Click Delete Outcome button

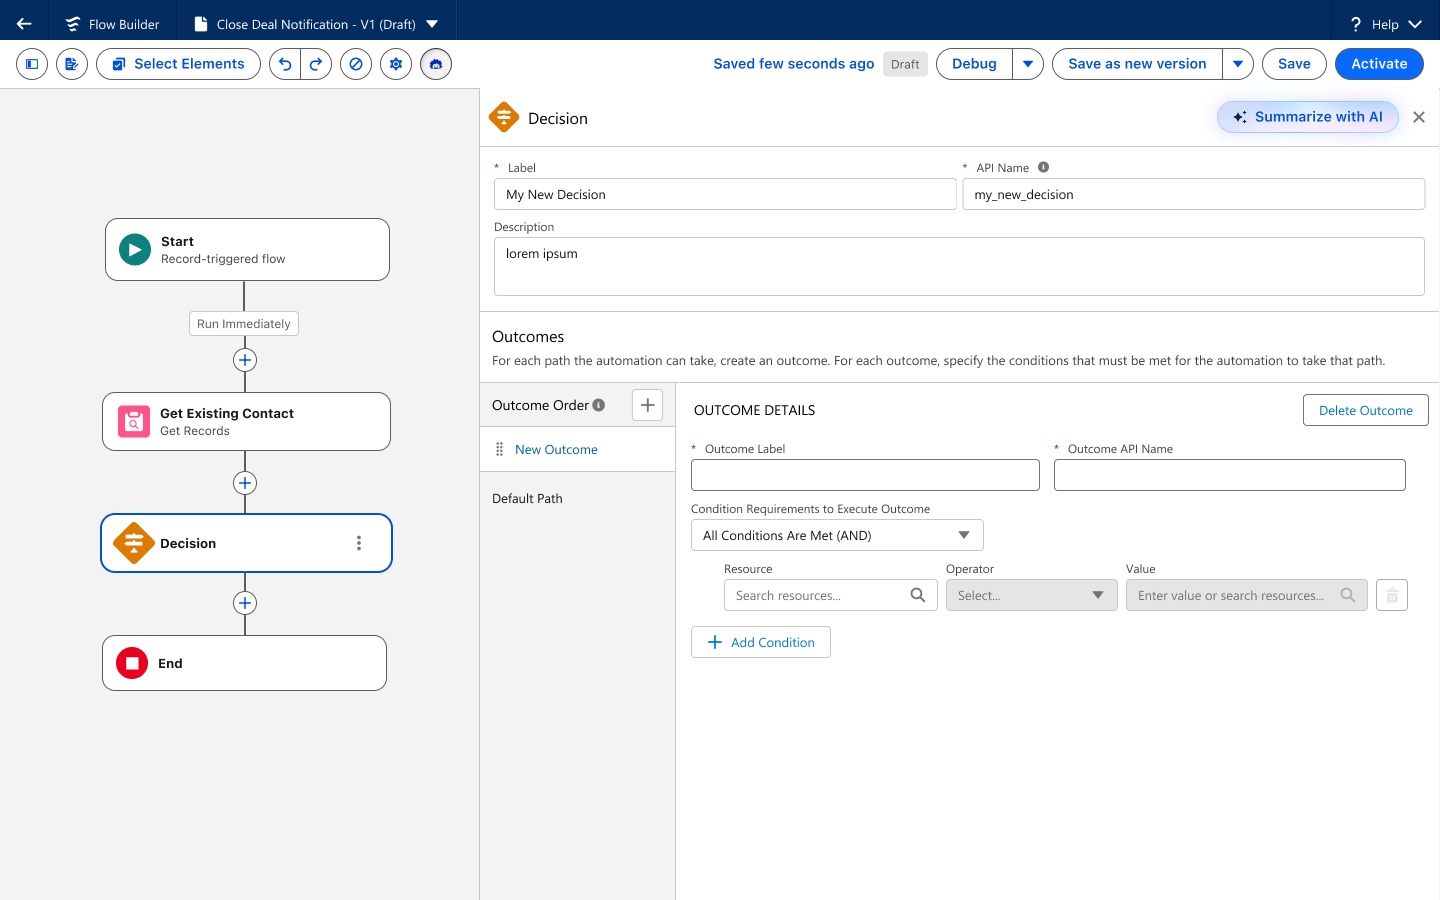[x=1366, y=410]
